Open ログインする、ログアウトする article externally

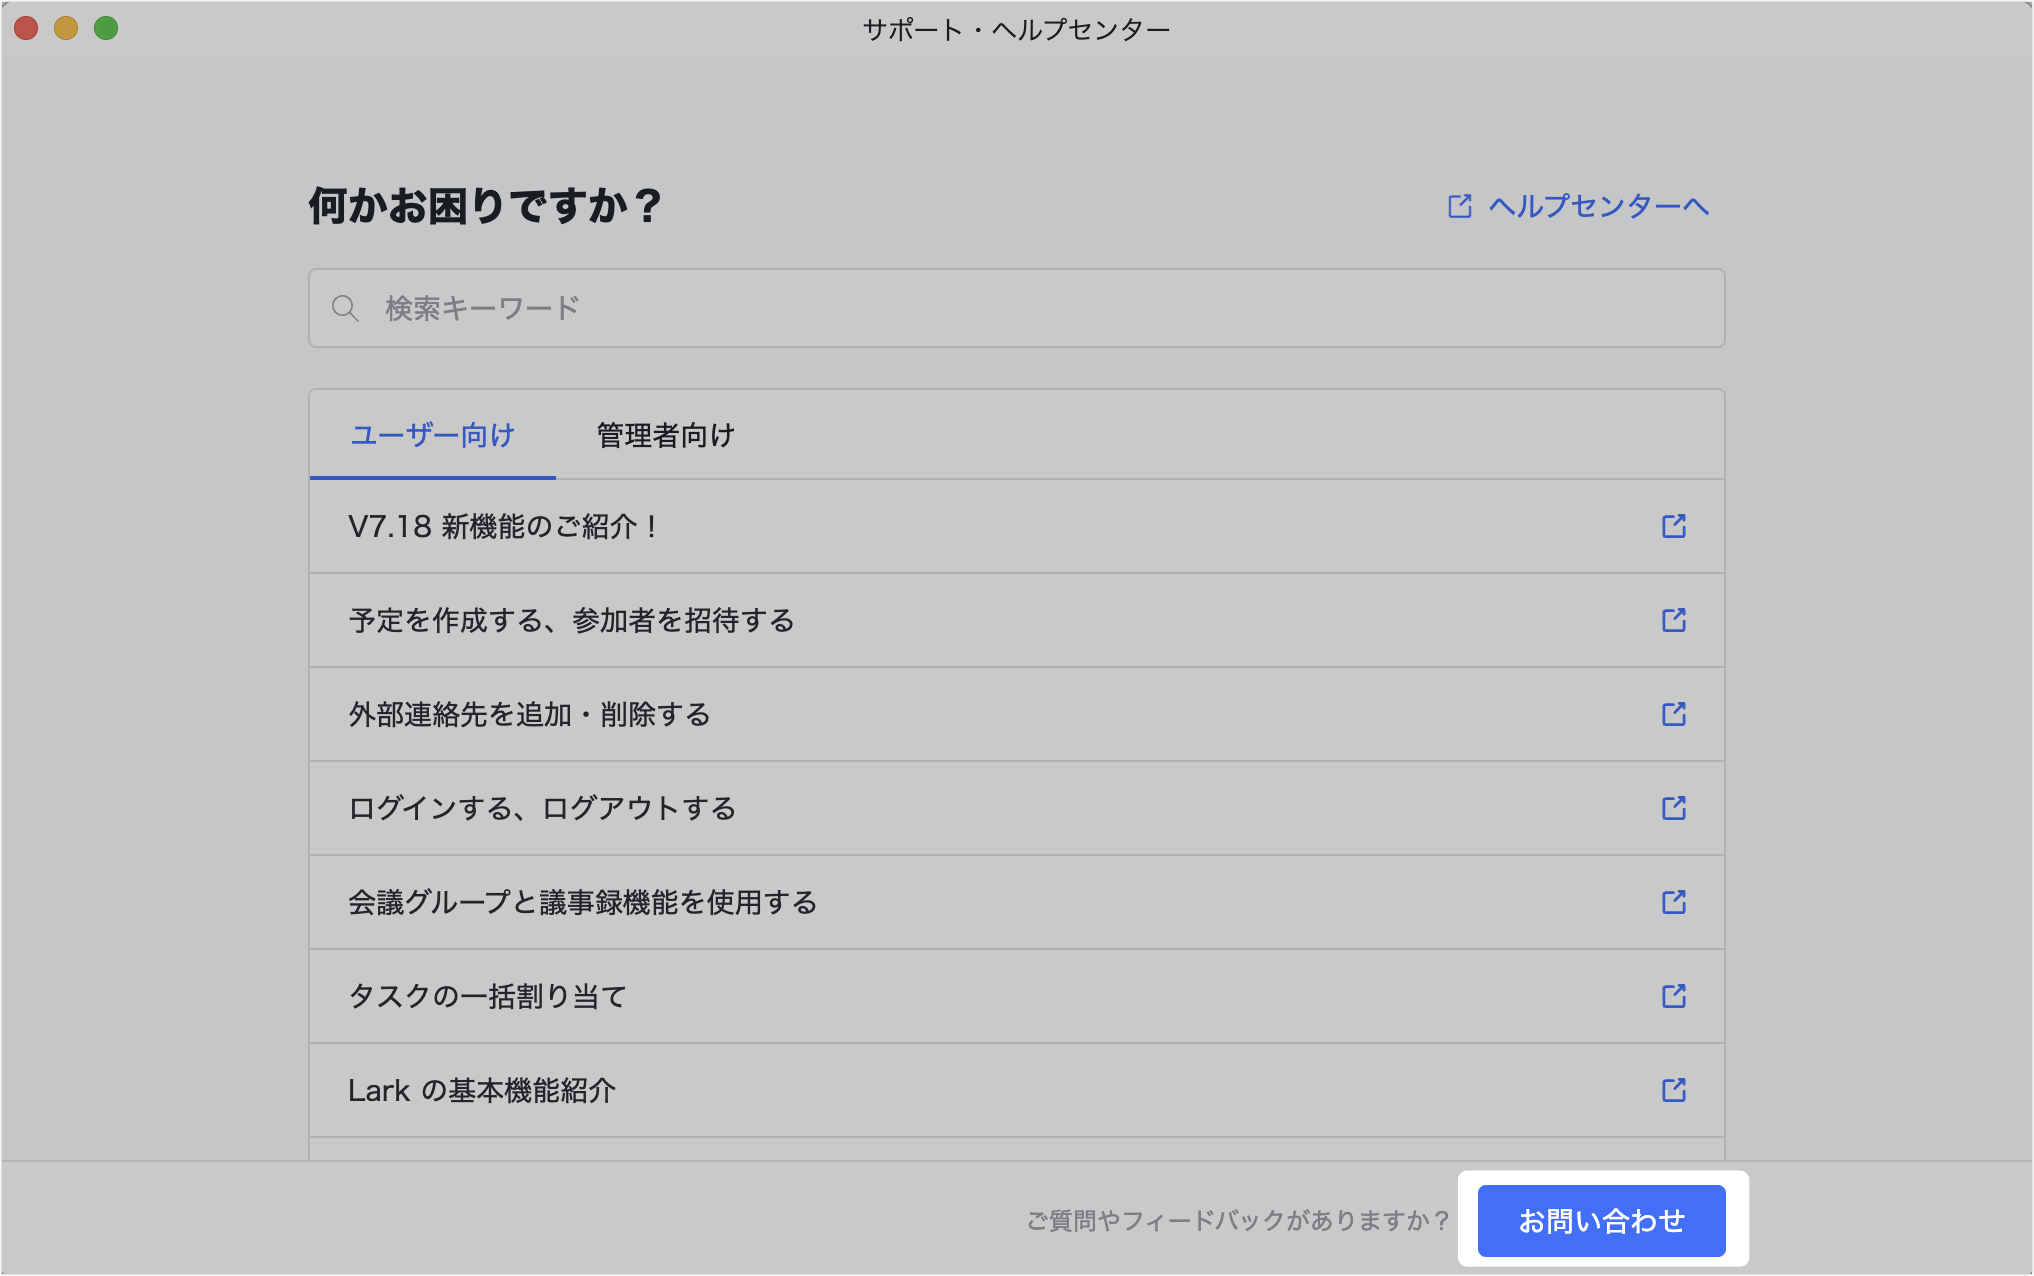tap(1673, 808)
